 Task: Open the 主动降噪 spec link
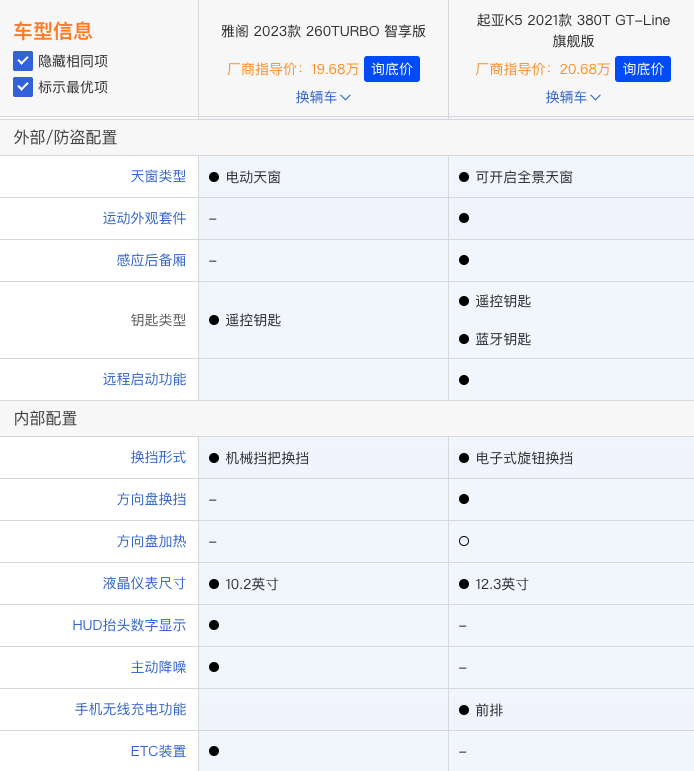[158, 667]
